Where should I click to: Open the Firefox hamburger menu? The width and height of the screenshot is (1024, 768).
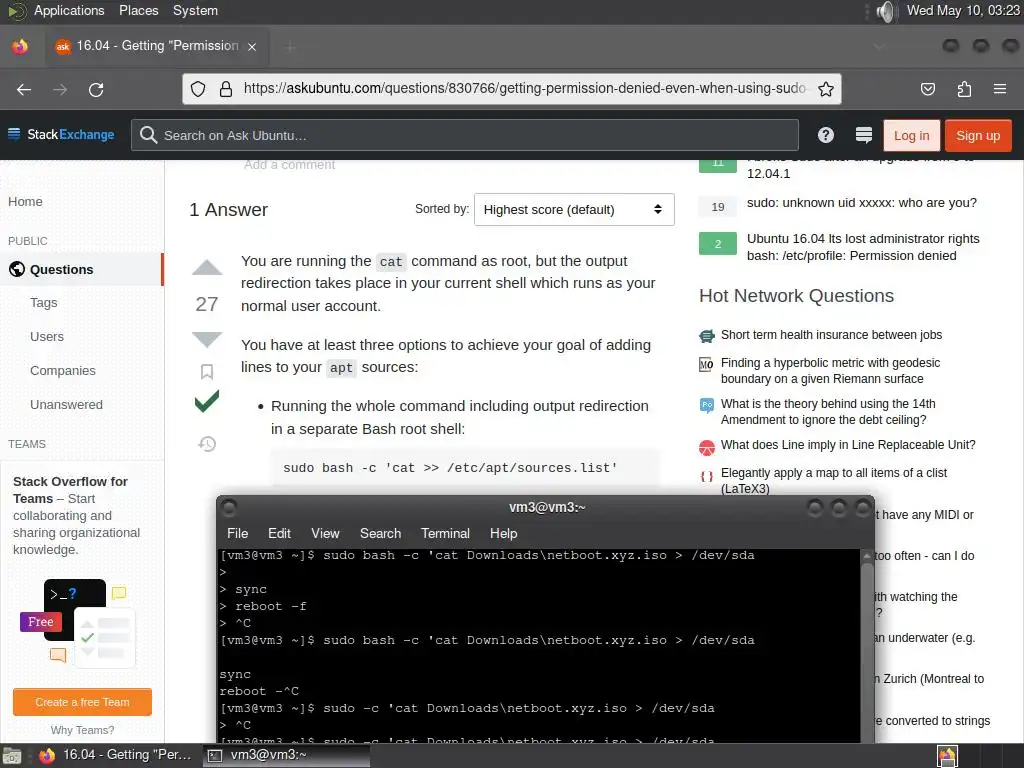(1000, 89)
